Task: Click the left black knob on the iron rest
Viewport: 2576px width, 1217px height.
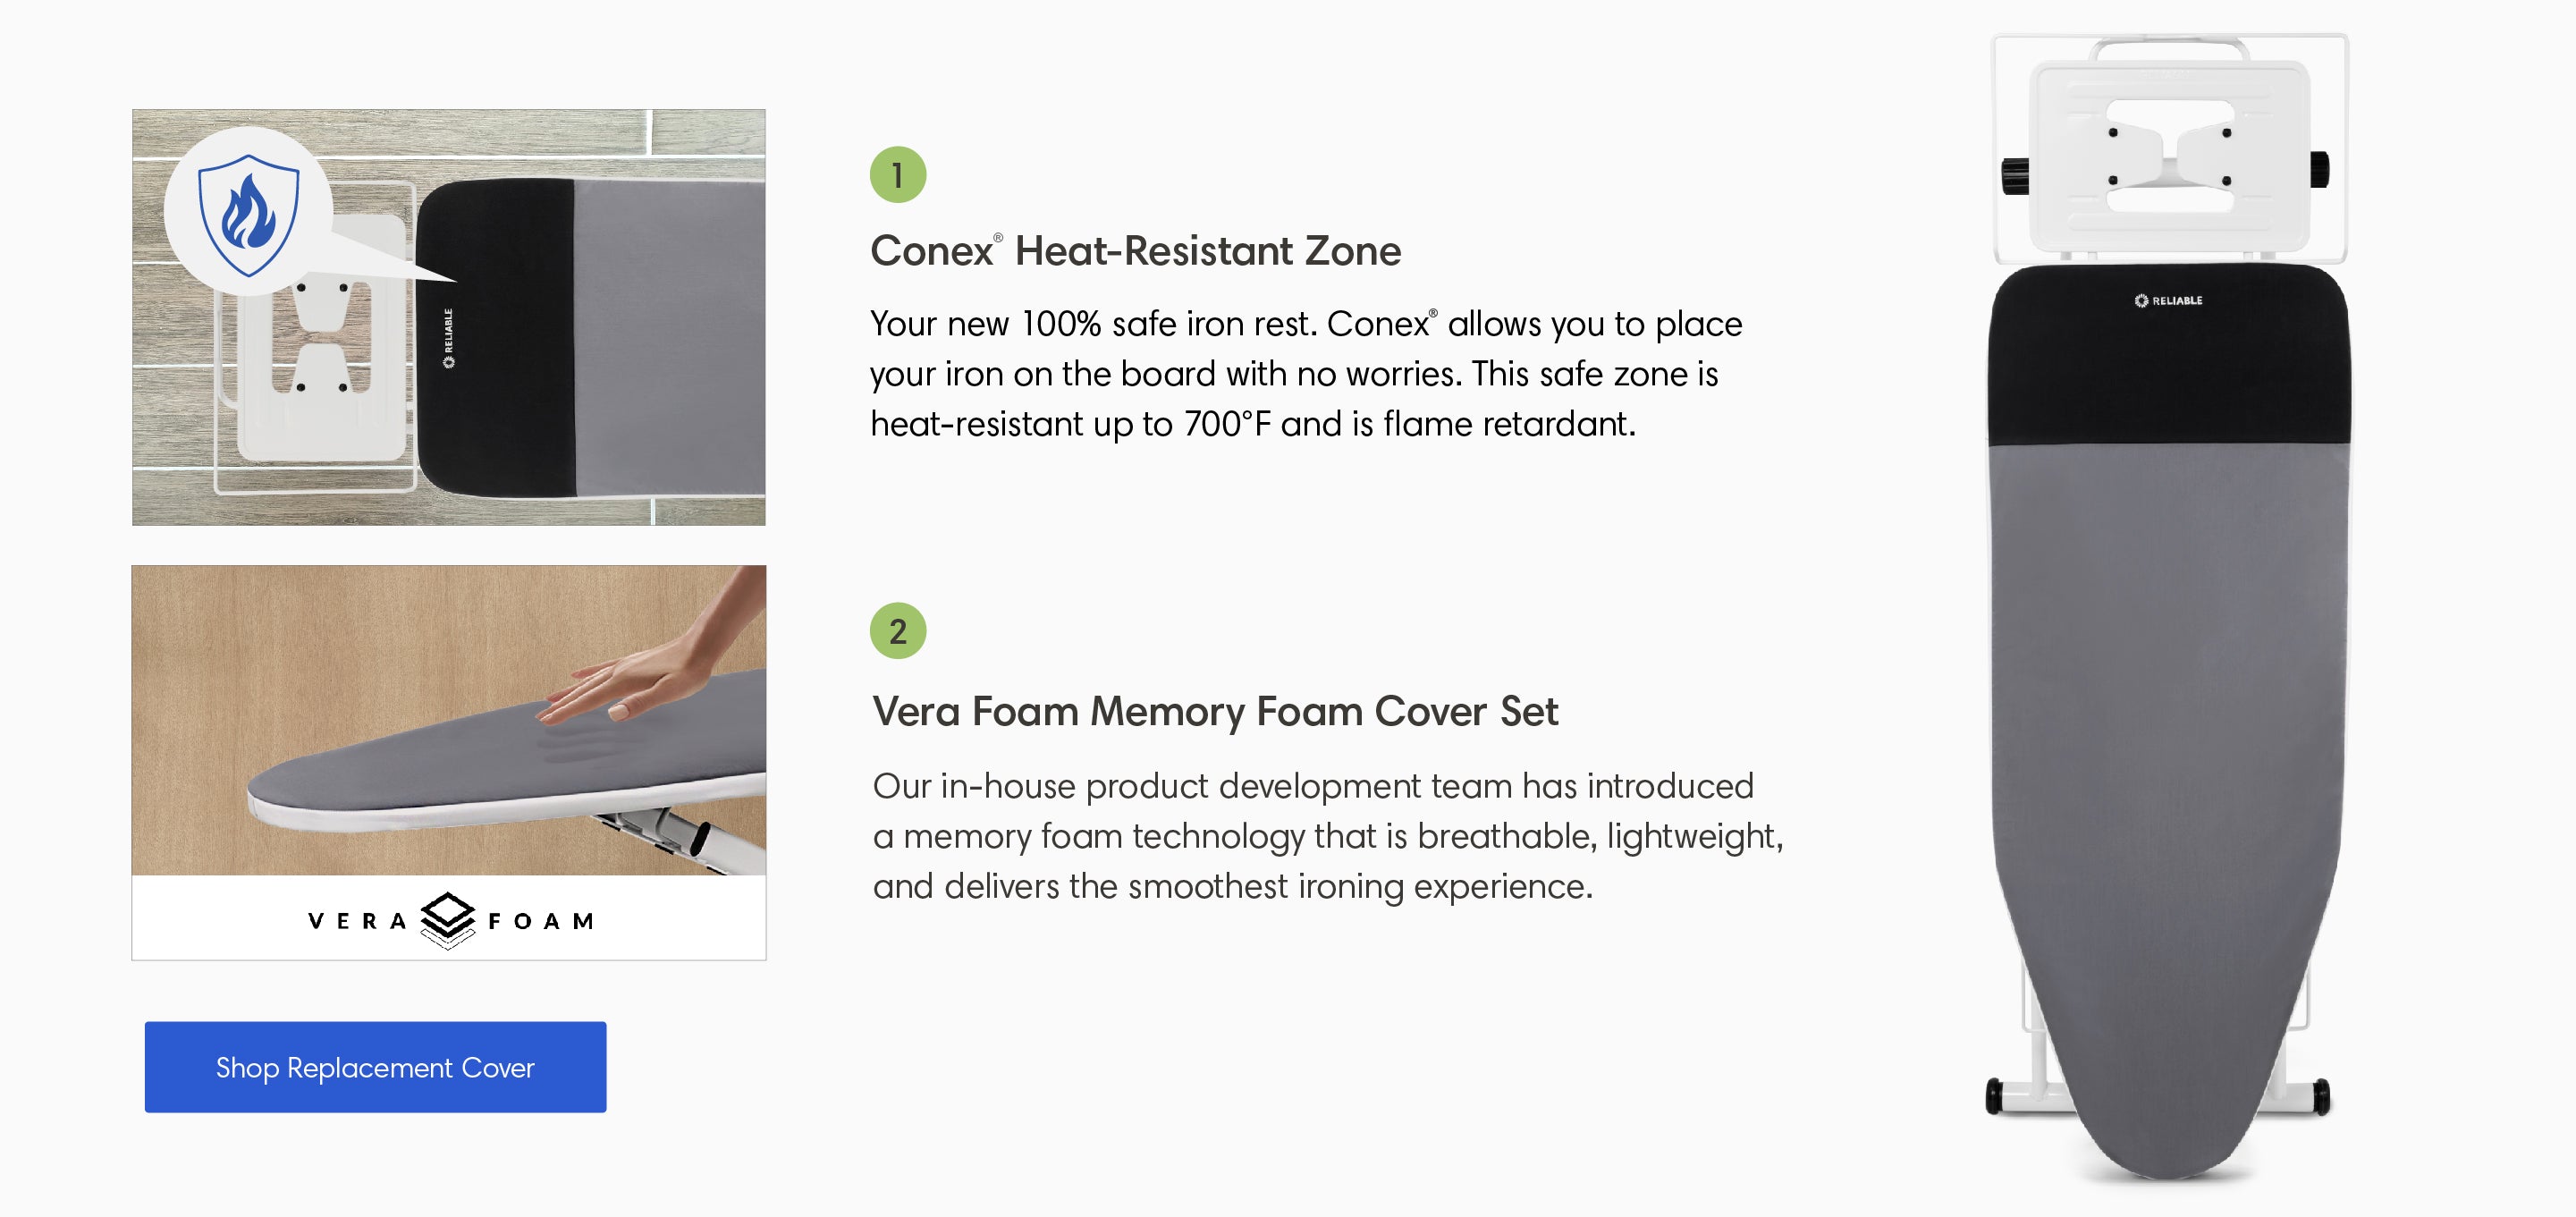Action: tap(2013, 176)
